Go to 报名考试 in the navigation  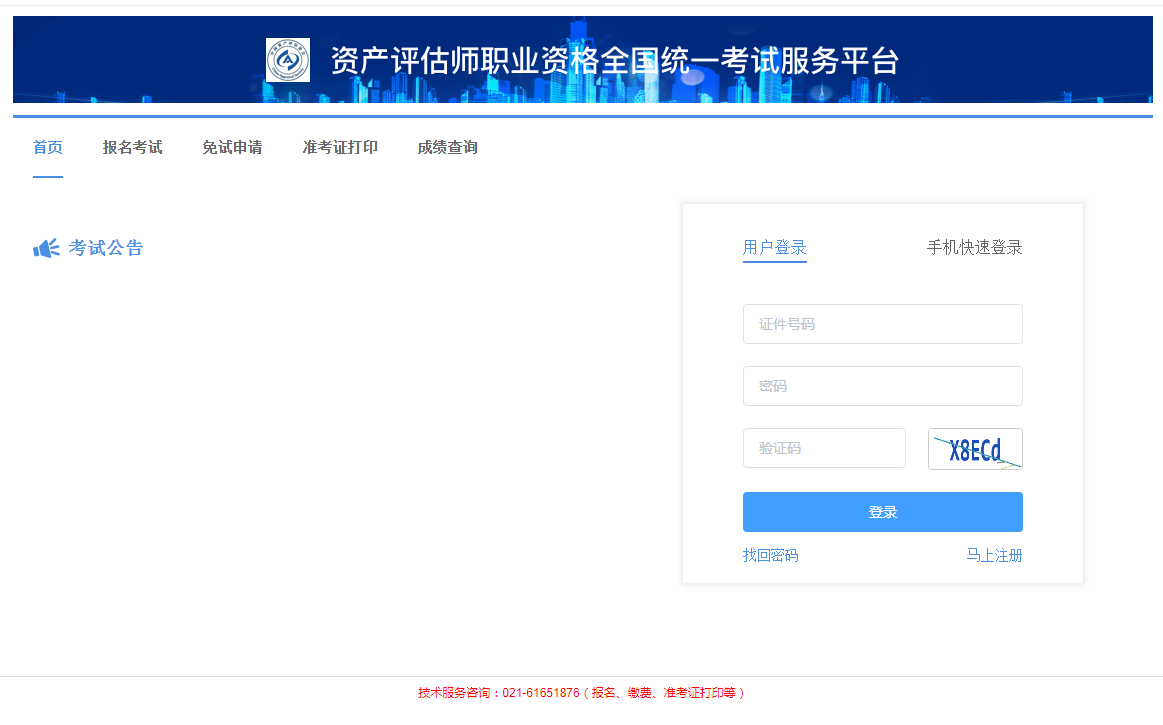[x=132, y=148]
